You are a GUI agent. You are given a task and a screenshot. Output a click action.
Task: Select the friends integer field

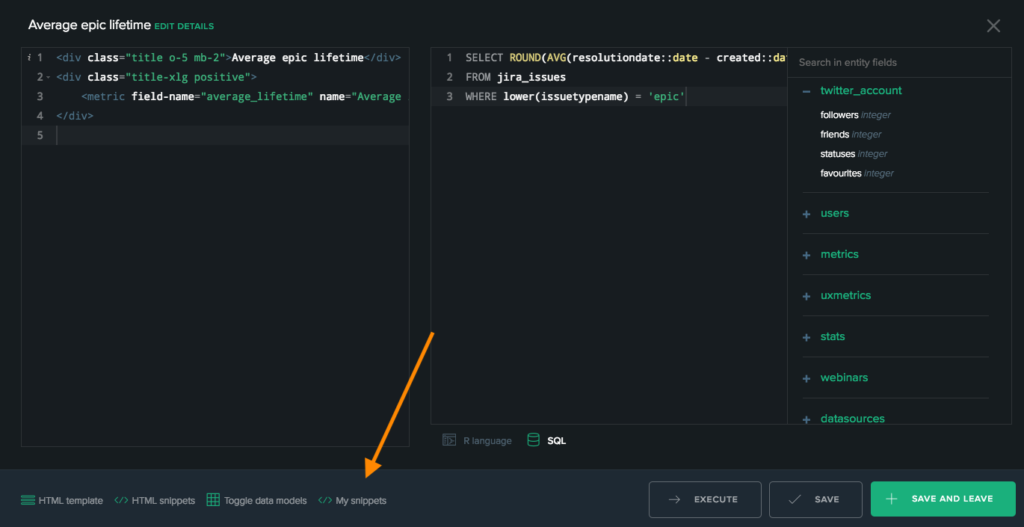coord(851,135)
